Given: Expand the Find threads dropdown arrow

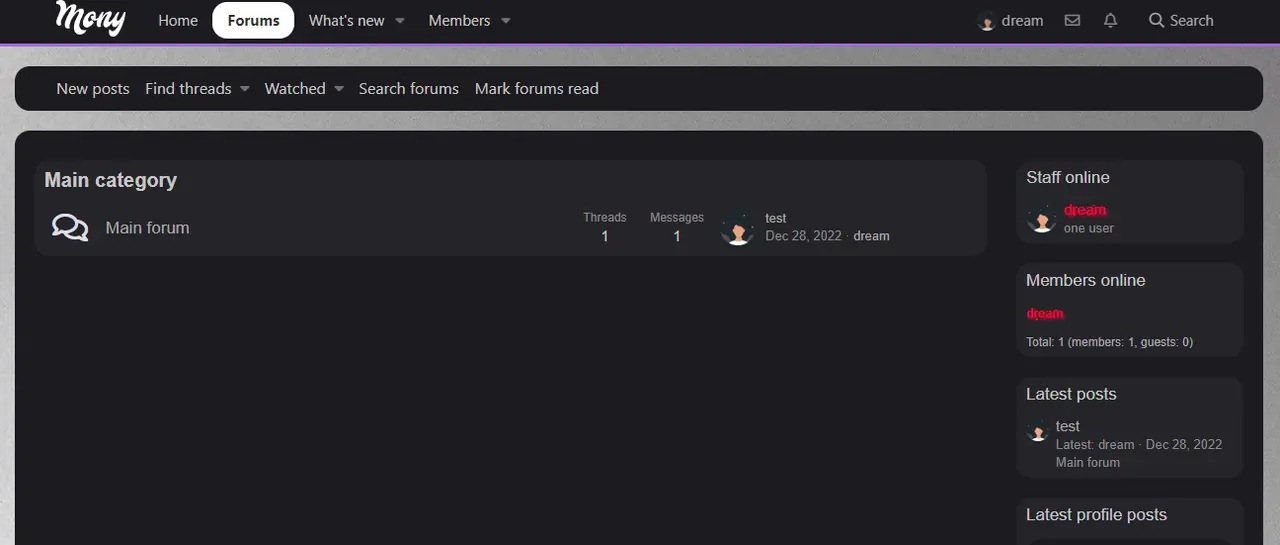Looking at the screenshot, I should pos(244,89).
